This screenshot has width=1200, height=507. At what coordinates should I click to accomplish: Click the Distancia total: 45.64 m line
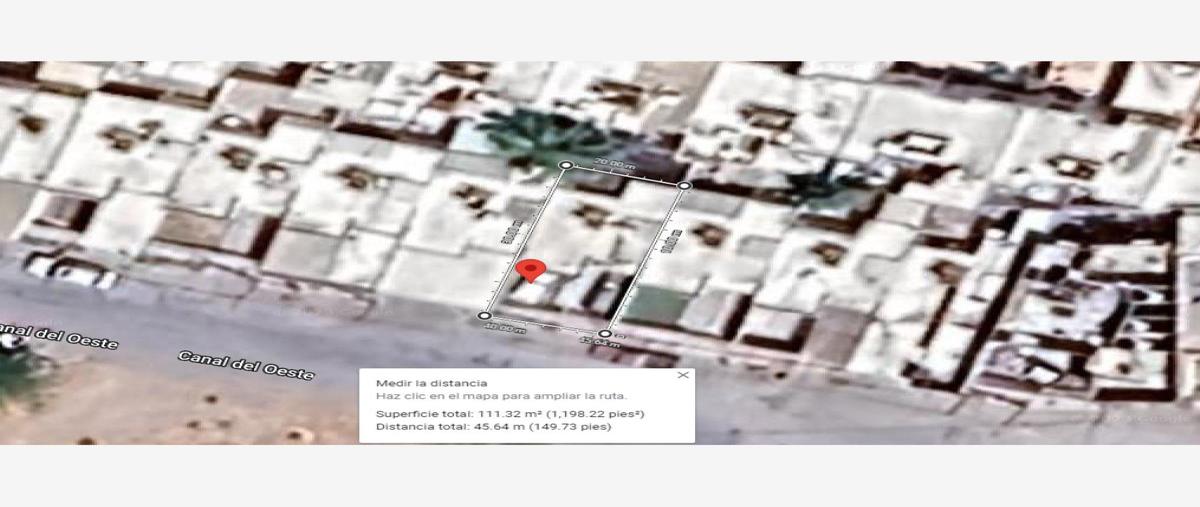493,427
